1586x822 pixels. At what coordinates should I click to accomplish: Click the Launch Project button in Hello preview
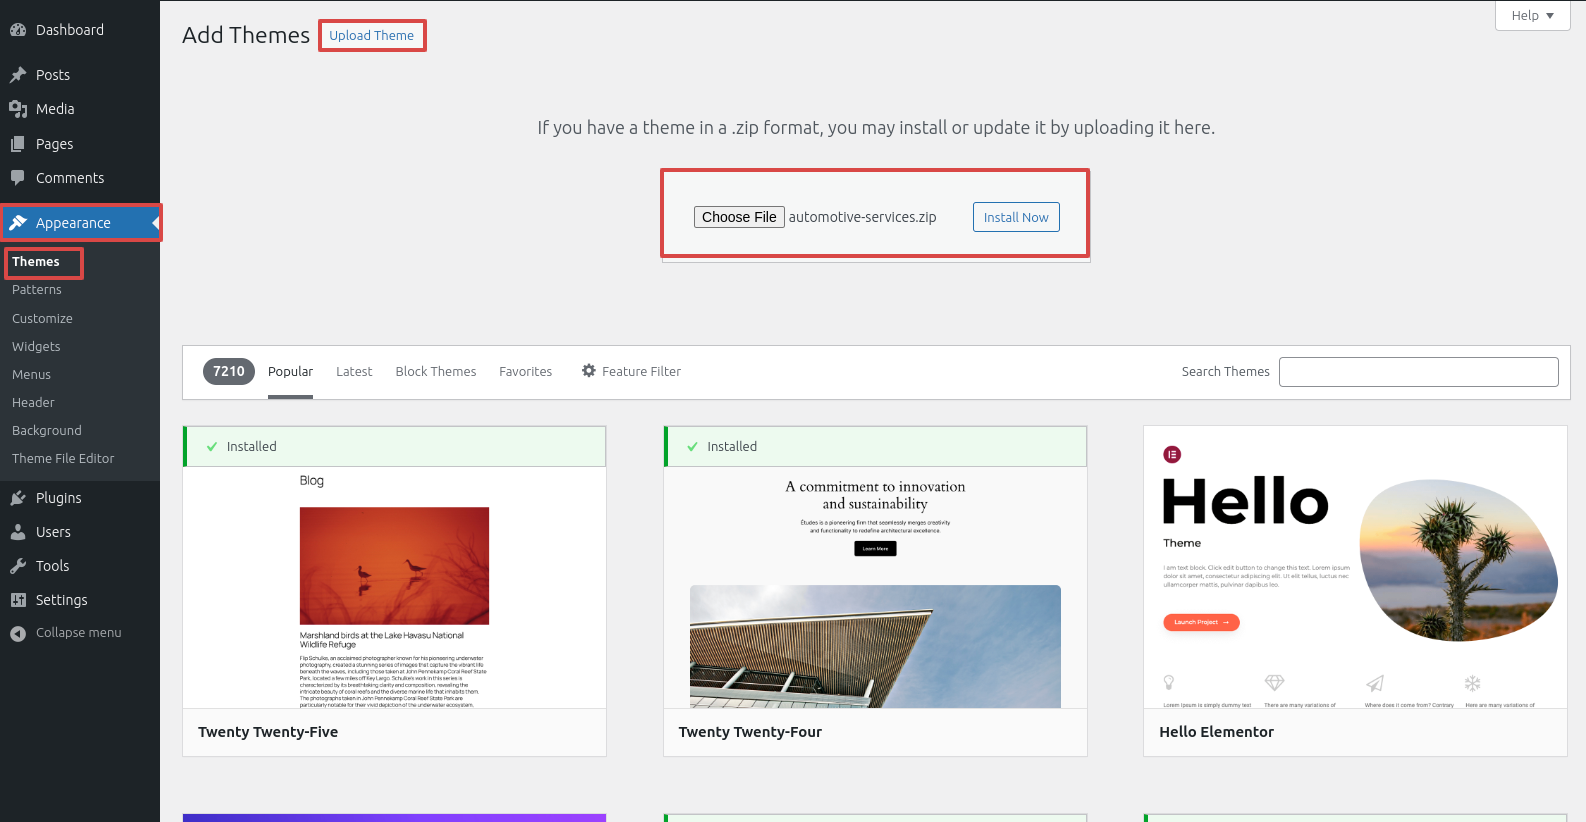1201,622
